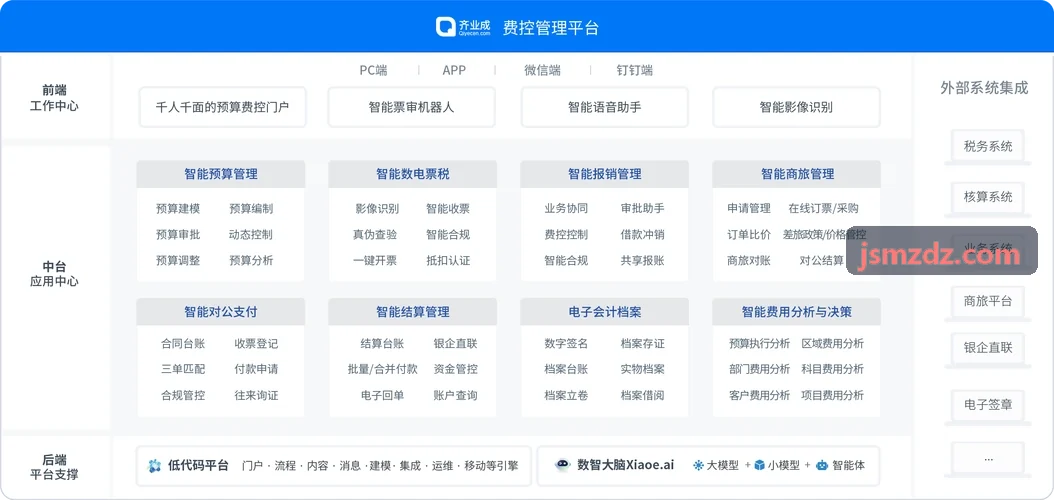Click the 智能报销管理 module header
This screenshot has height=500, width=1054.
[x=604, y=174]
